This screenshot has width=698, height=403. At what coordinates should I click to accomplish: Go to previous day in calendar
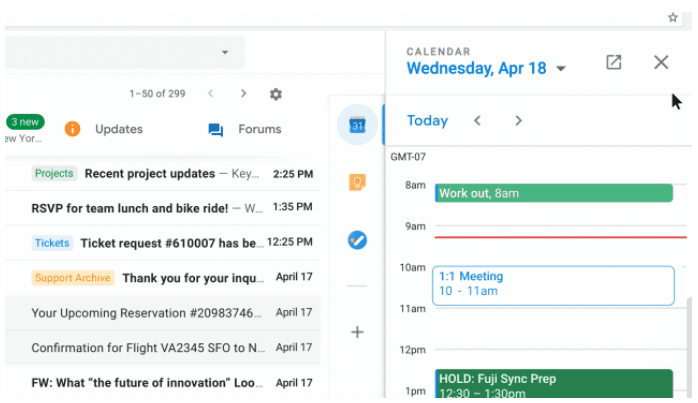click(x=477, y=121)
